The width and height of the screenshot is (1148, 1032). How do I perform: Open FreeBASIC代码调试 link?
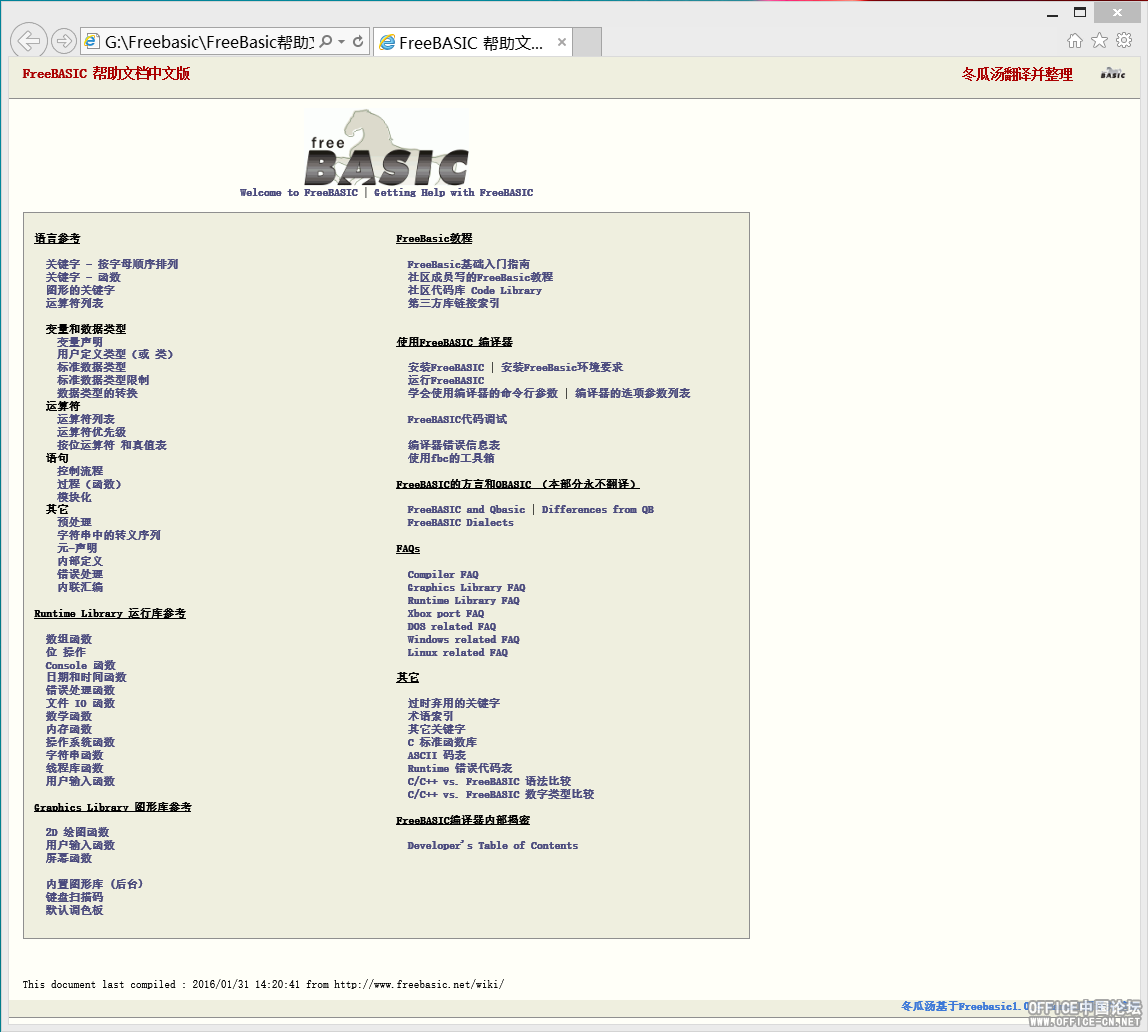pos(458,419)
